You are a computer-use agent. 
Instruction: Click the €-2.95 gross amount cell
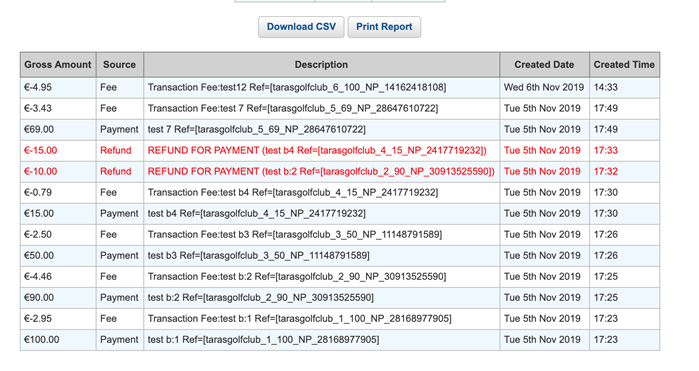click(58, 319)
